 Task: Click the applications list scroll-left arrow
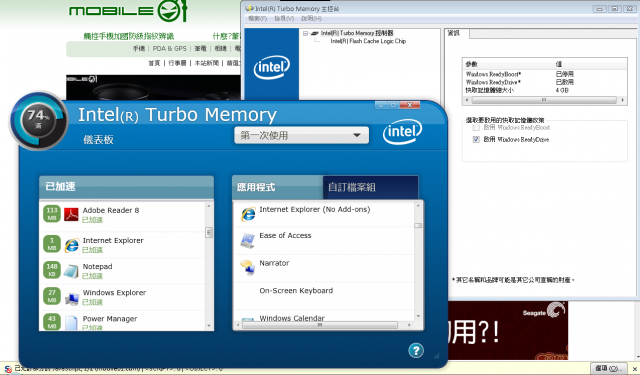[238, 325]
